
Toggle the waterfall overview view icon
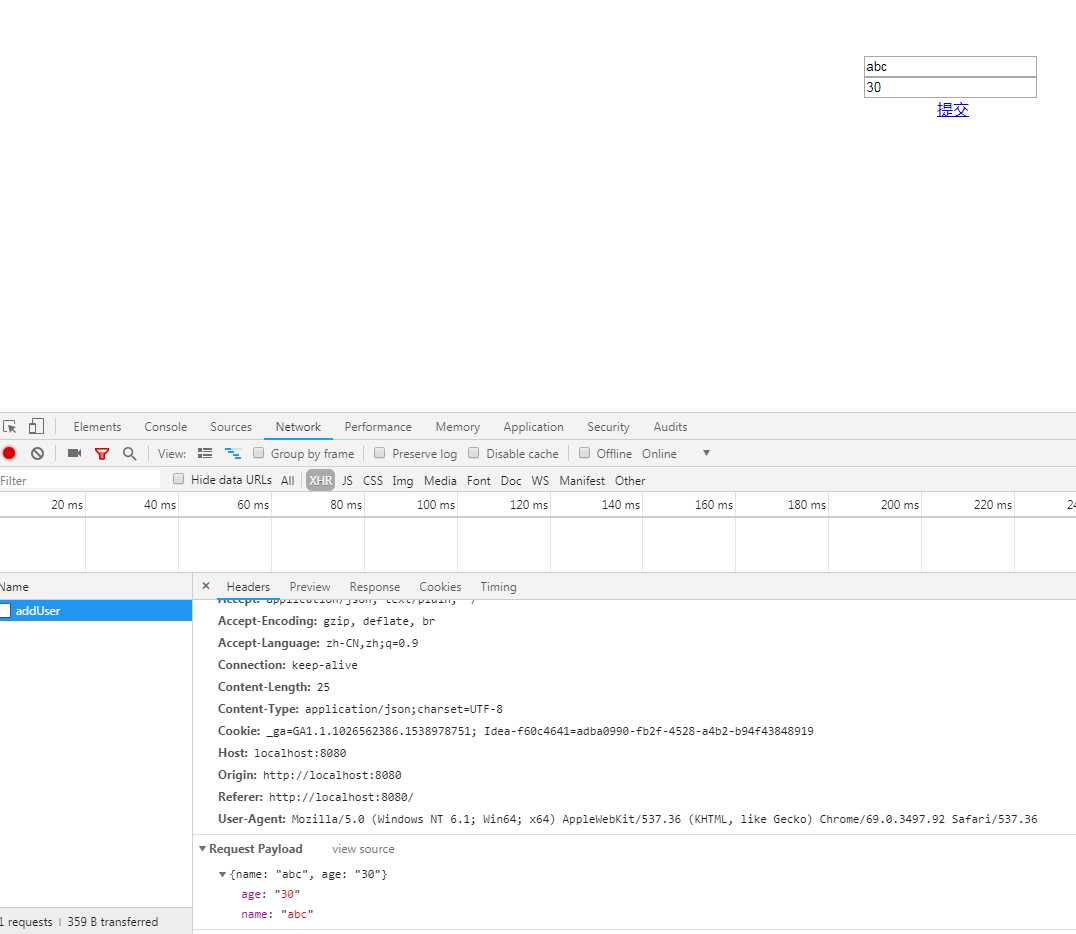(233, 453)
